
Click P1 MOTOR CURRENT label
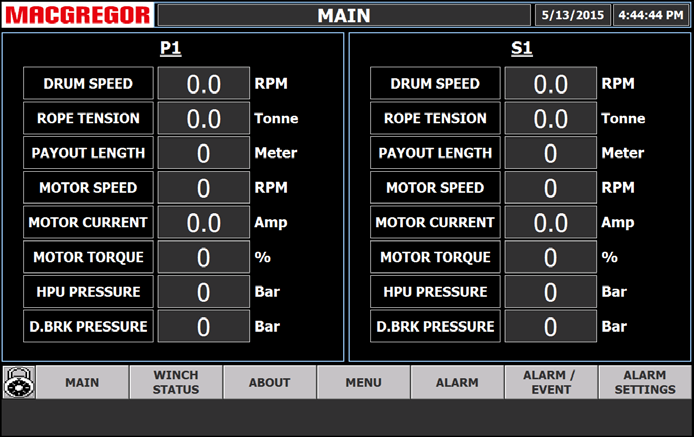88,222
